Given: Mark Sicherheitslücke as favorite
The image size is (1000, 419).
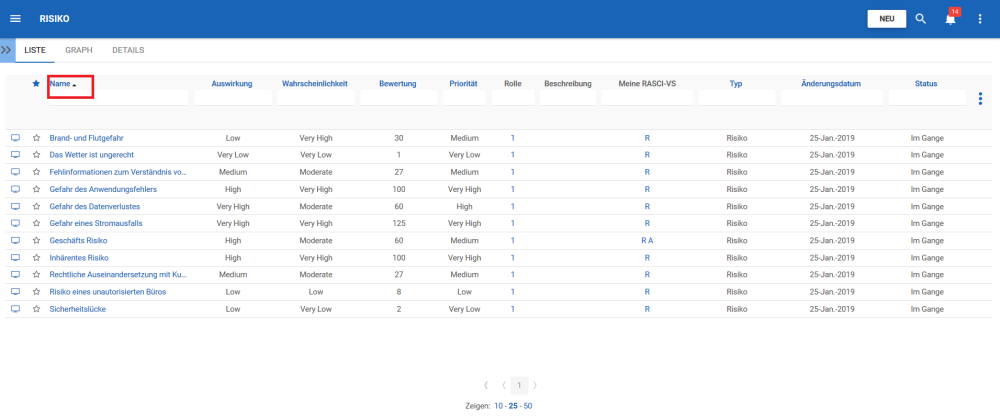Looking at the screenshot, I should (x=36, y=309).
